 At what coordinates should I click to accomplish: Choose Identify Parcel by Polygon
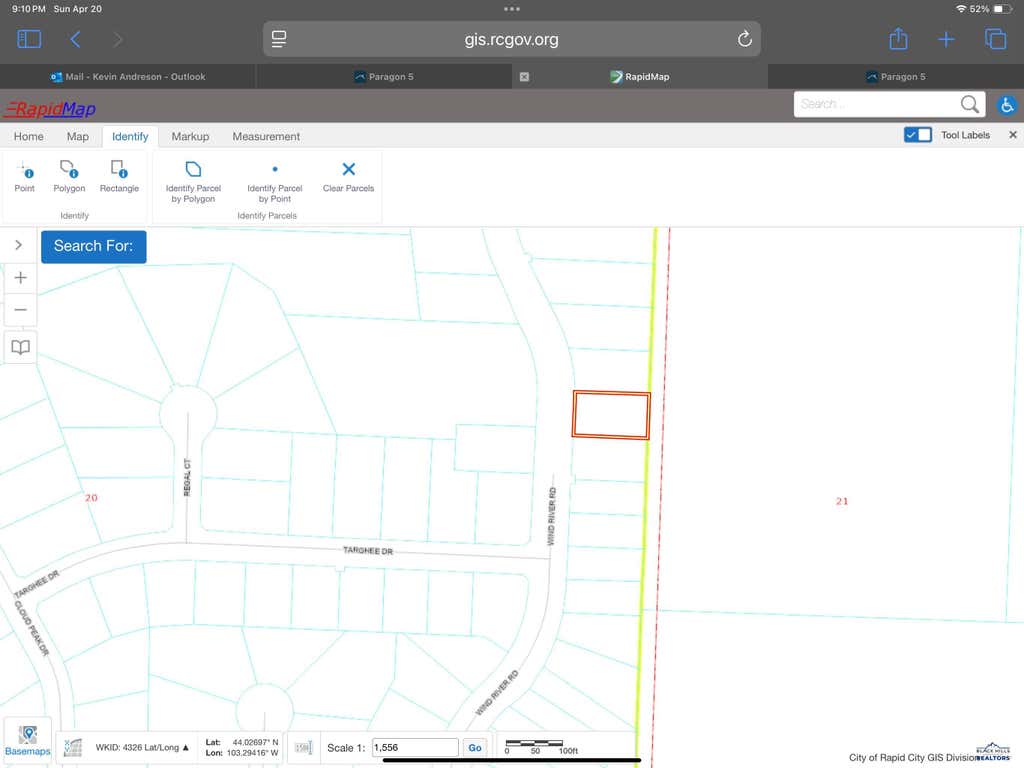pos(193,182)
